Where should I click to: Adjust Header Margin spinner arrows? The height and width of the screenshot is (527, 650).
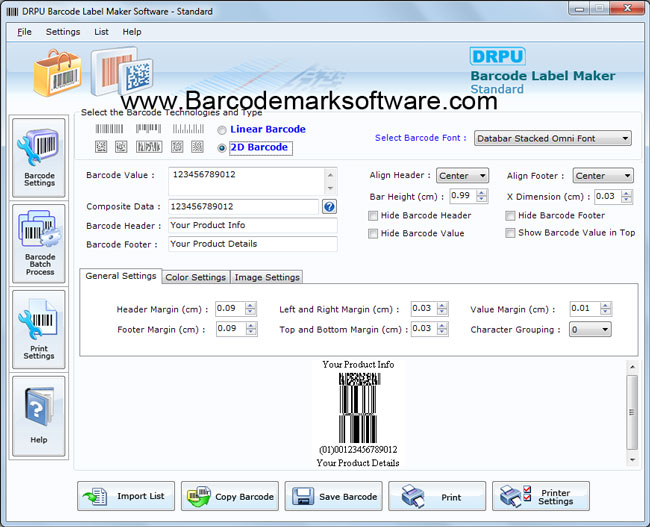click(x=251, y=308)
